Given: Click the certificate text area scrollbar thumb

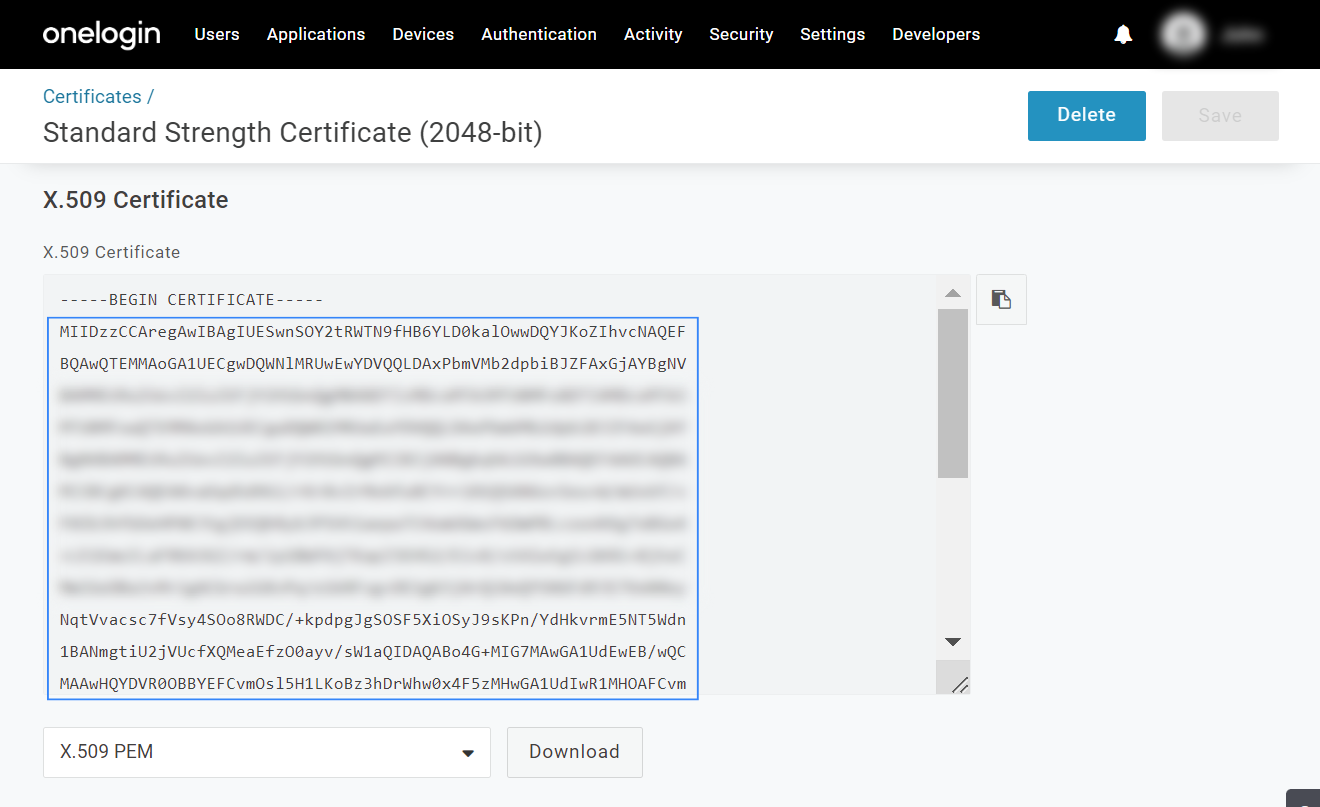Looking at the screenshot, I should (x=953, y=393).
